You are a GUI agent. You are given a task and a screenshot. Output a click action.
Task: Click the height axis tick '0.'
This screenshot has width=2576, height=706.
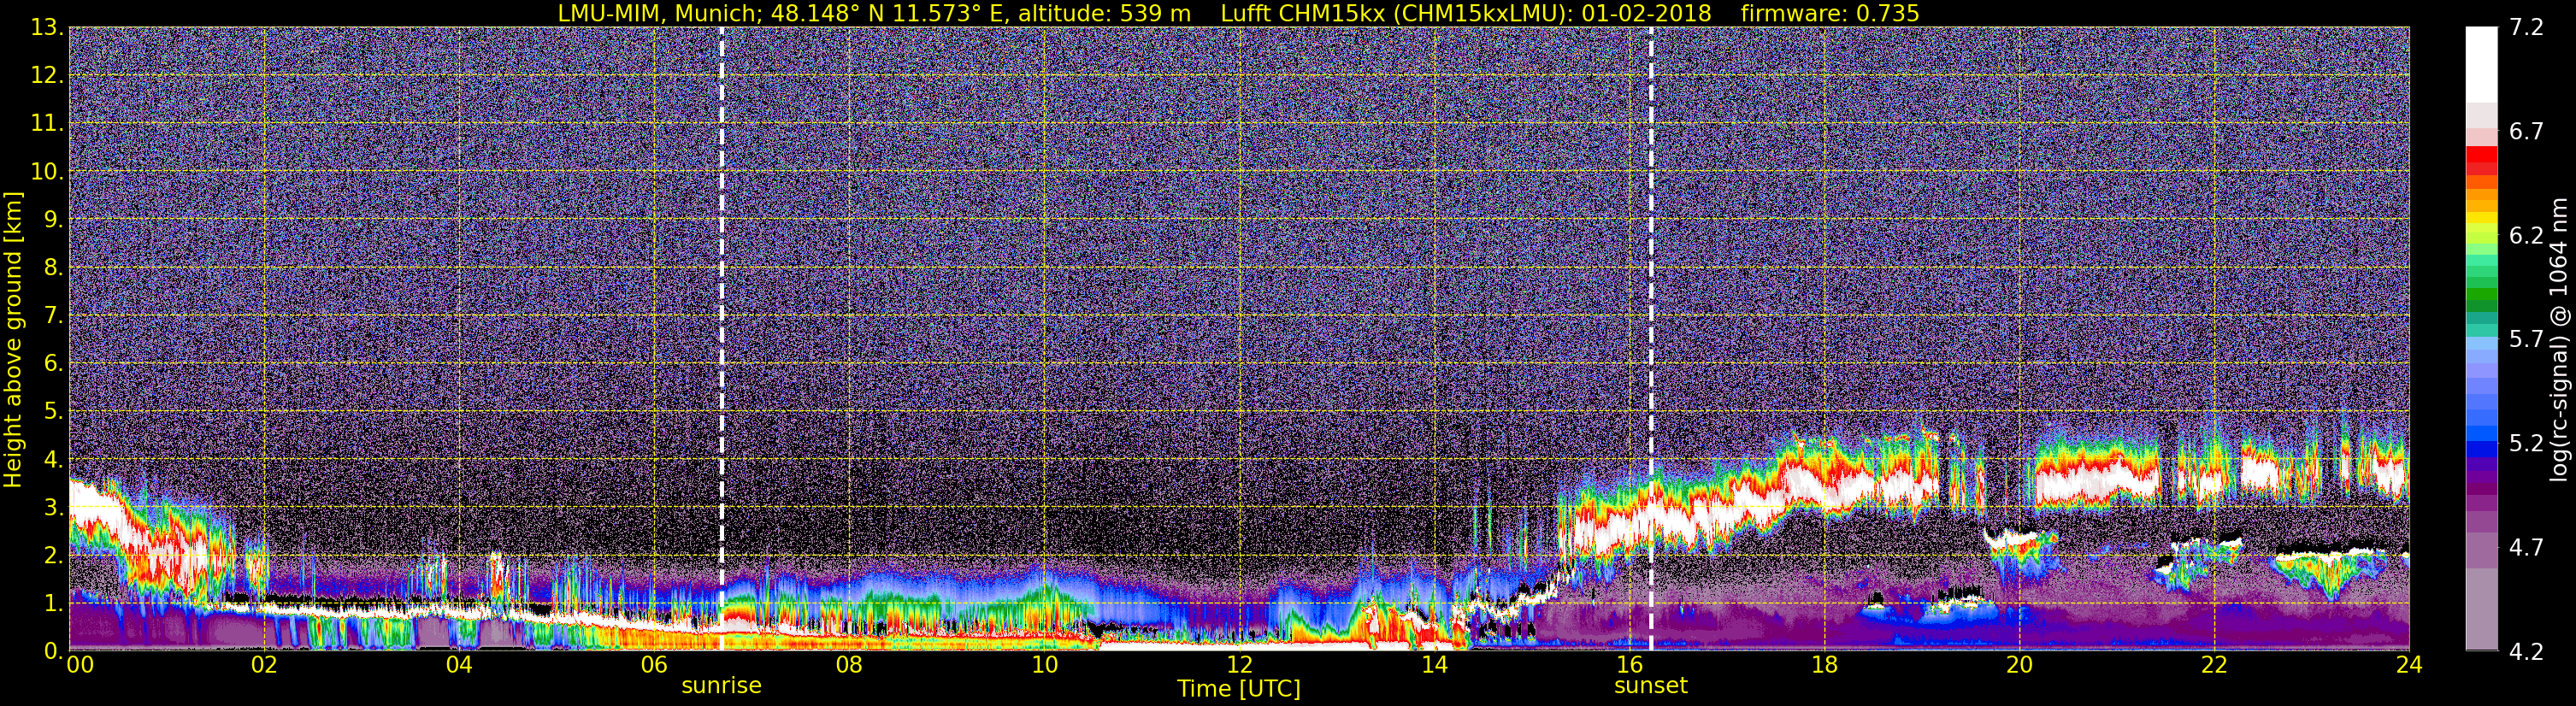click(x=53, y=651)
